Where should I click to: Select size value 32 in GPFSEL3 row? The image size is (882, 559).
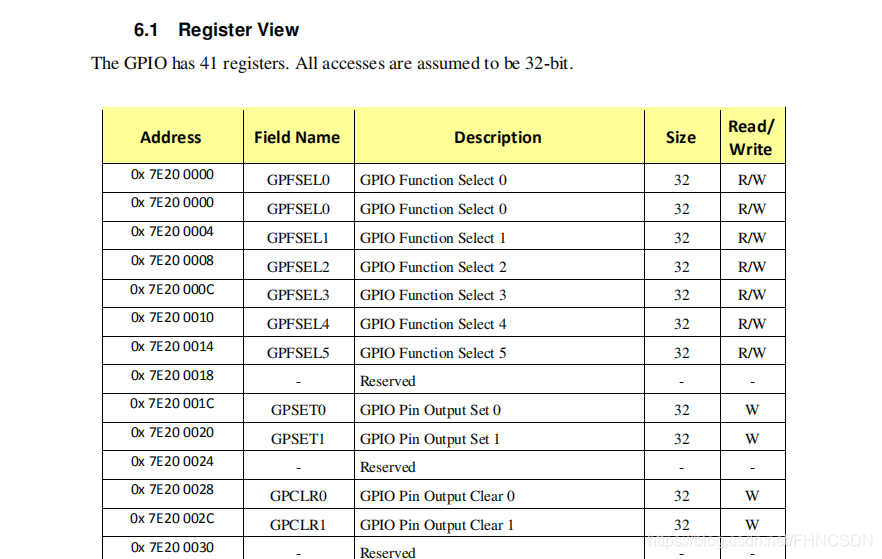(682, 295)
